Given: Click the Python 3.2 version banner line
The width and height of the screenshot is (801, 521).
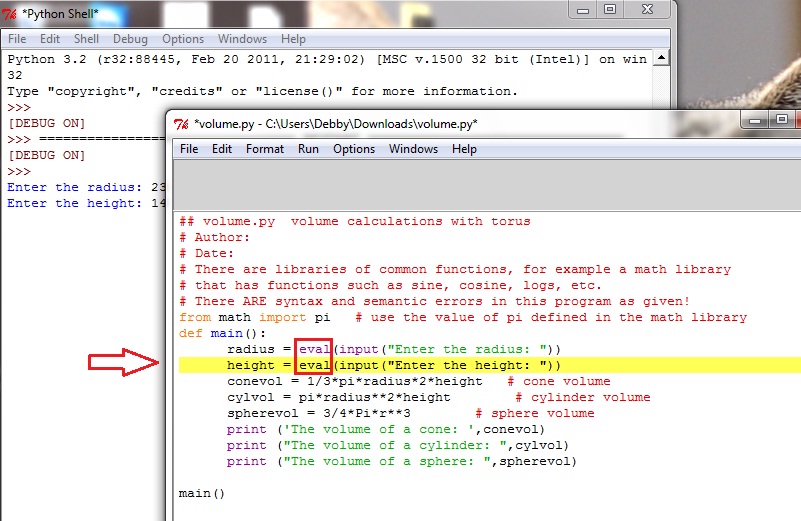Looking at the screenshot, I should pyautogui.click(x=327, y=59).
